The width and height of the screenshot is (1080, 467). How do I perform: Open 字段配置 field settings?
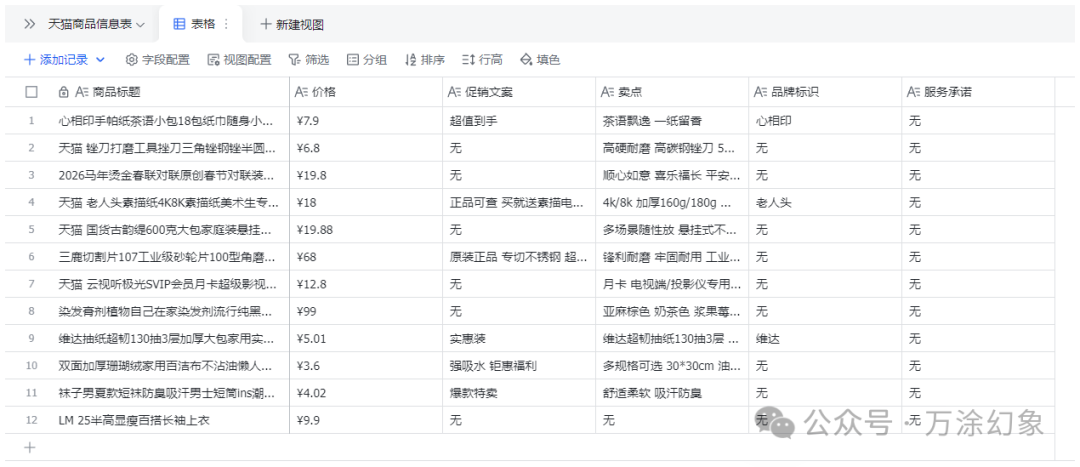pyautogui.click(x=157, y=60)
